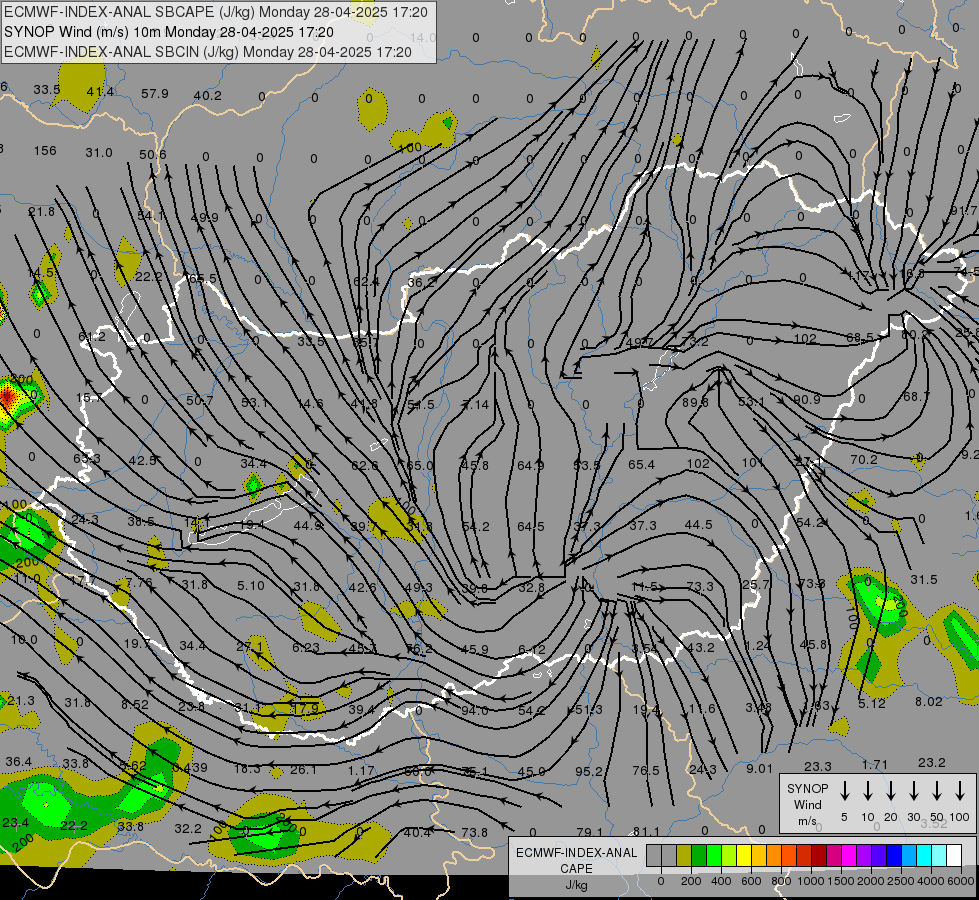Select the dark green CAPE legend swatch
The image size is (979, 900).
(699, 856)
